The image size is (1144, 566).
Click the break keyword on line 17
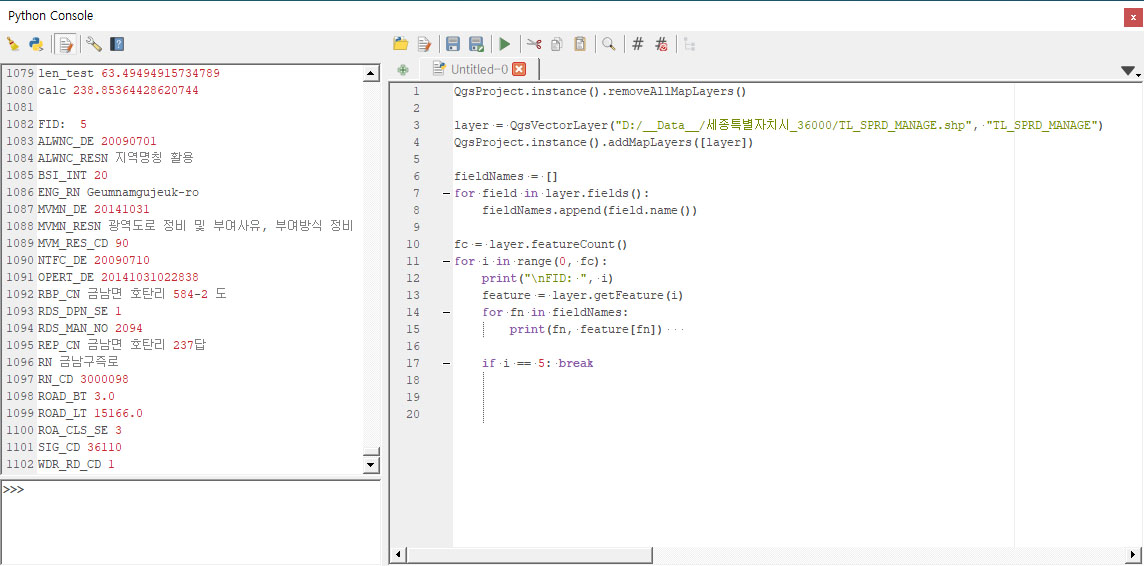(576, 363)
